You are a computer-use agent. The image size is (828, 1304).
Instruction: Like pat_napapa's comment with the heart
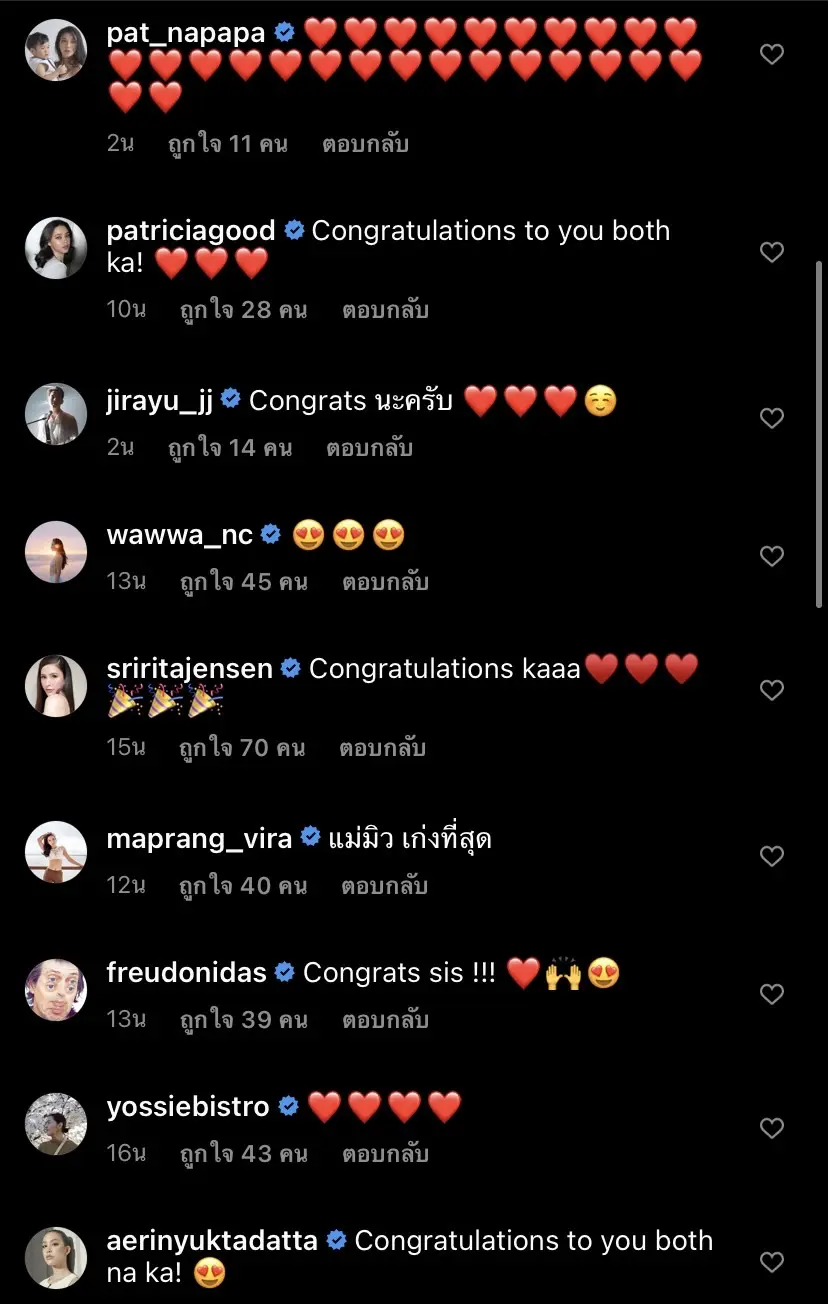(772, 54)
